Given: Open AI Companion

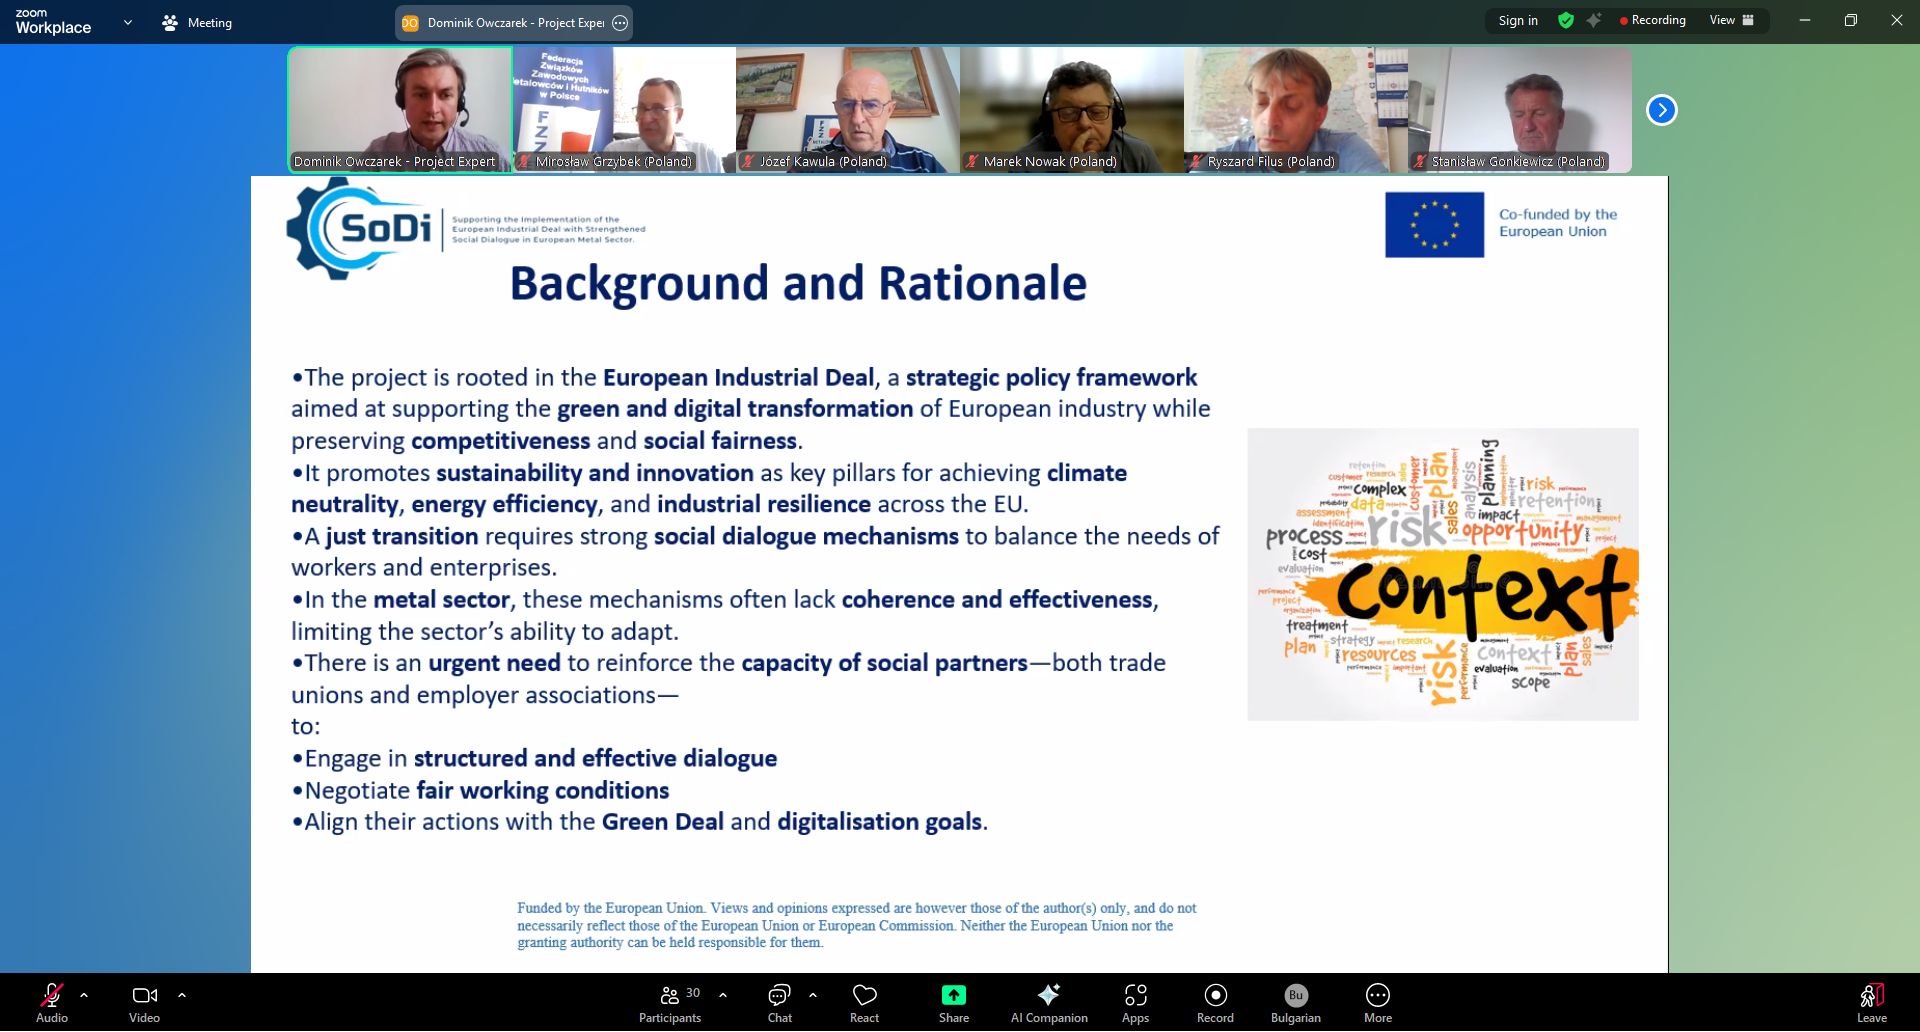Looking at the screenshot, I should [1049, 1003].
